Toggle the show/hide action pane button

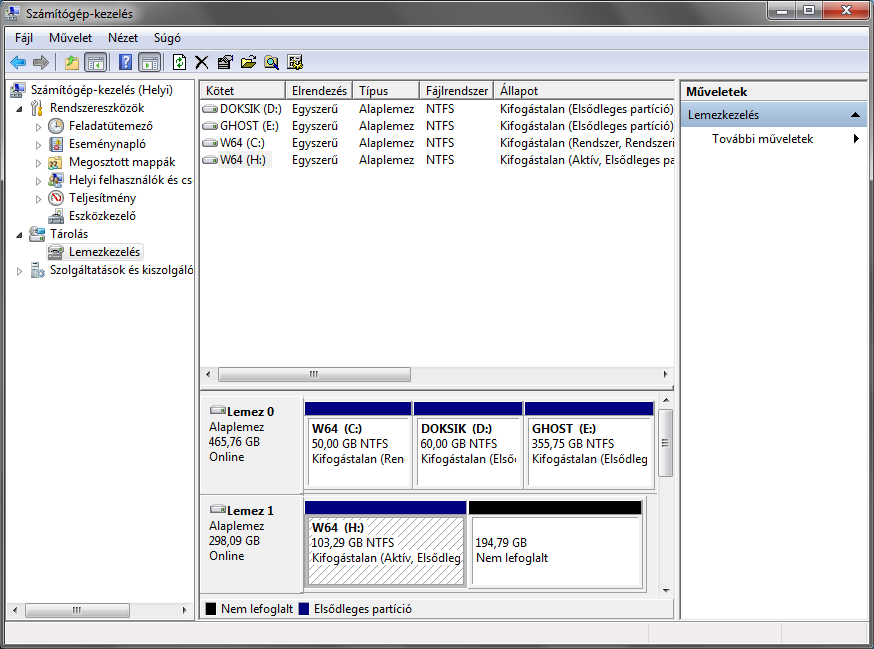point(149,62)
